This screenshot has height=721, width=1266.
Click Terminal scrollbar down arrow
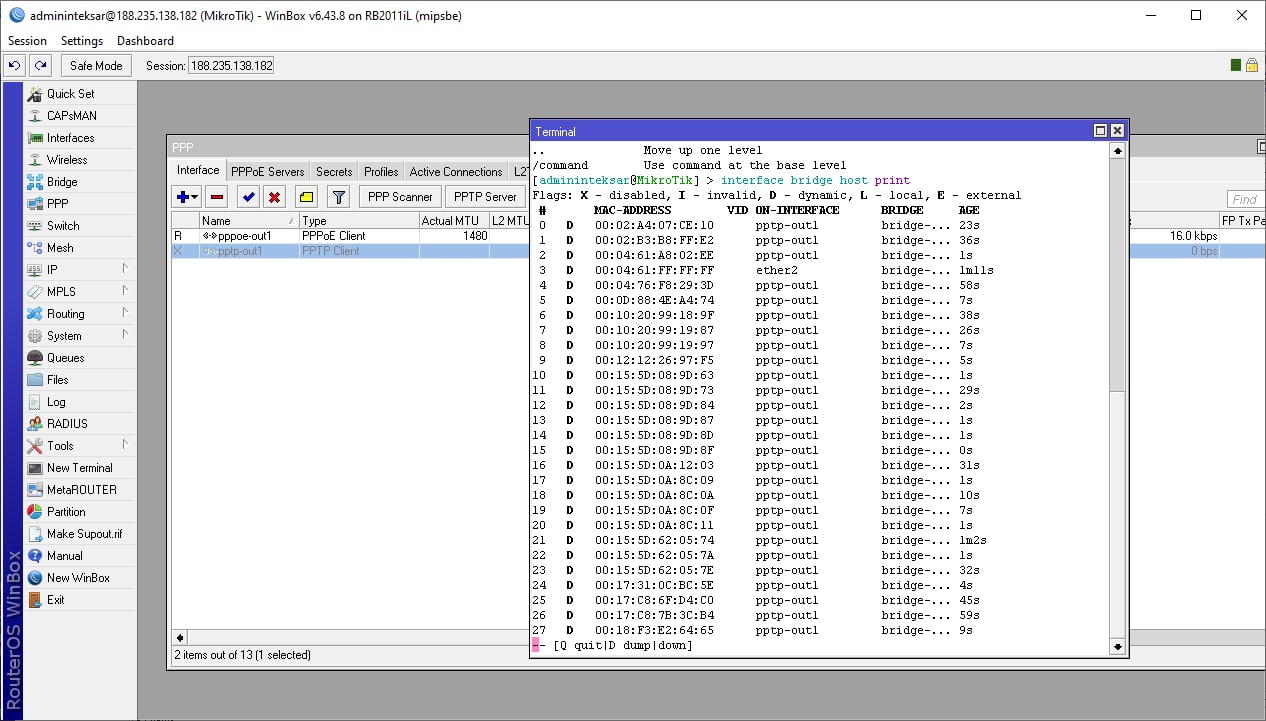pos(1118,647)
